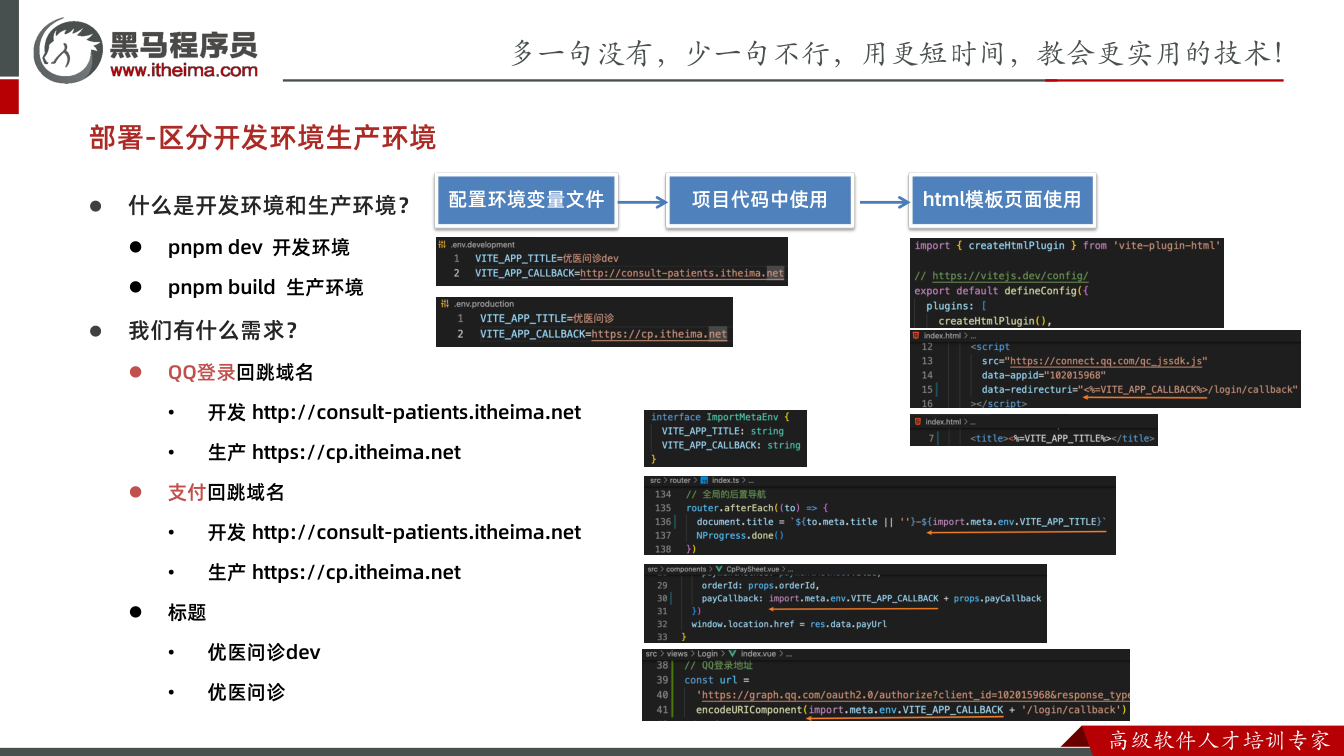Click the https://cp.itheima.net URL in .env.production
The width and height of the screenshot is (1344, 756).
coord(659,334)
